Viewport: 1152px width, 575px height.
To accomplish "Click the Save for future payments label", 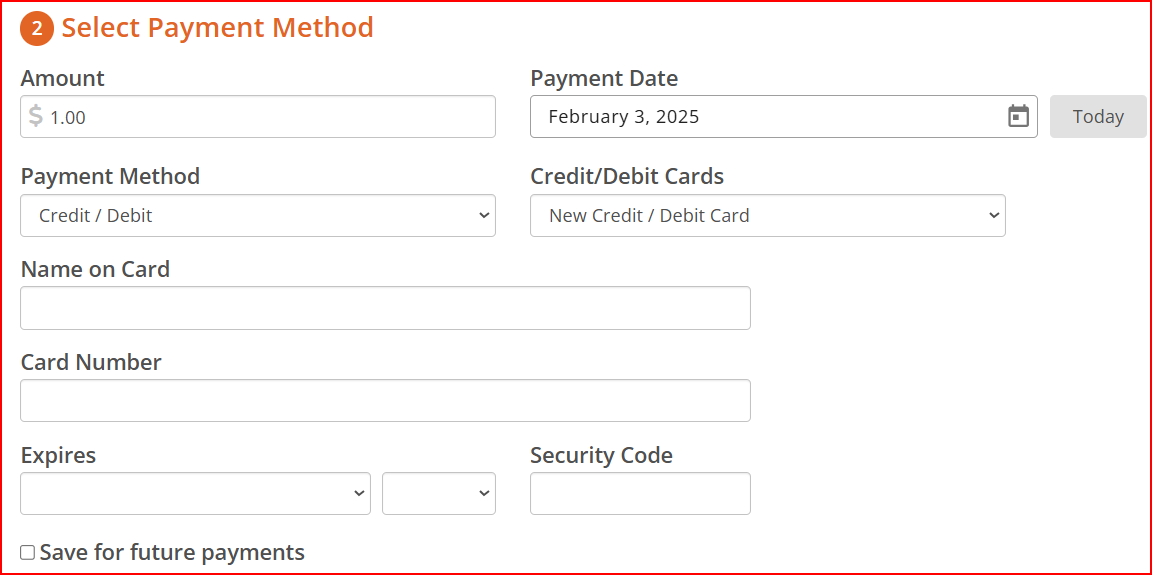I will coord(172,552).
